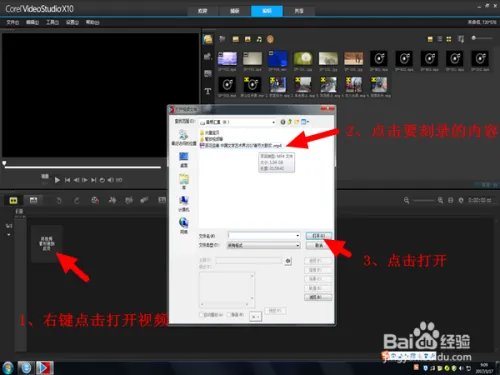Select the mp4 video file in the list
Image resolution: width=500 pixels, height=375 pixels.
[x=241, y=145]
